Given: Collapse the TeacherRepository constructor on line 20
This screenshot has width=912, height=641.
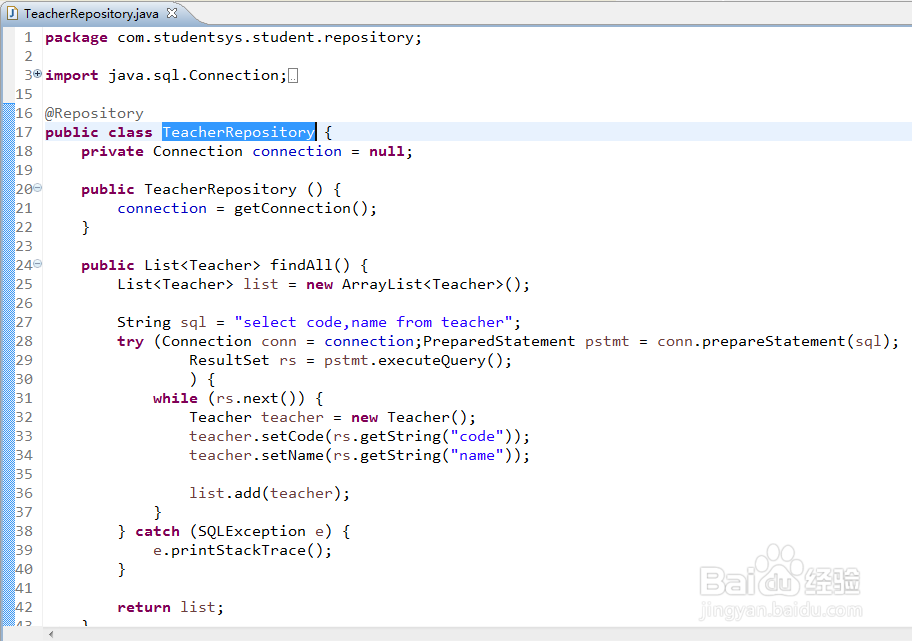Looking at the screenshot, I should tap(38, 187).
